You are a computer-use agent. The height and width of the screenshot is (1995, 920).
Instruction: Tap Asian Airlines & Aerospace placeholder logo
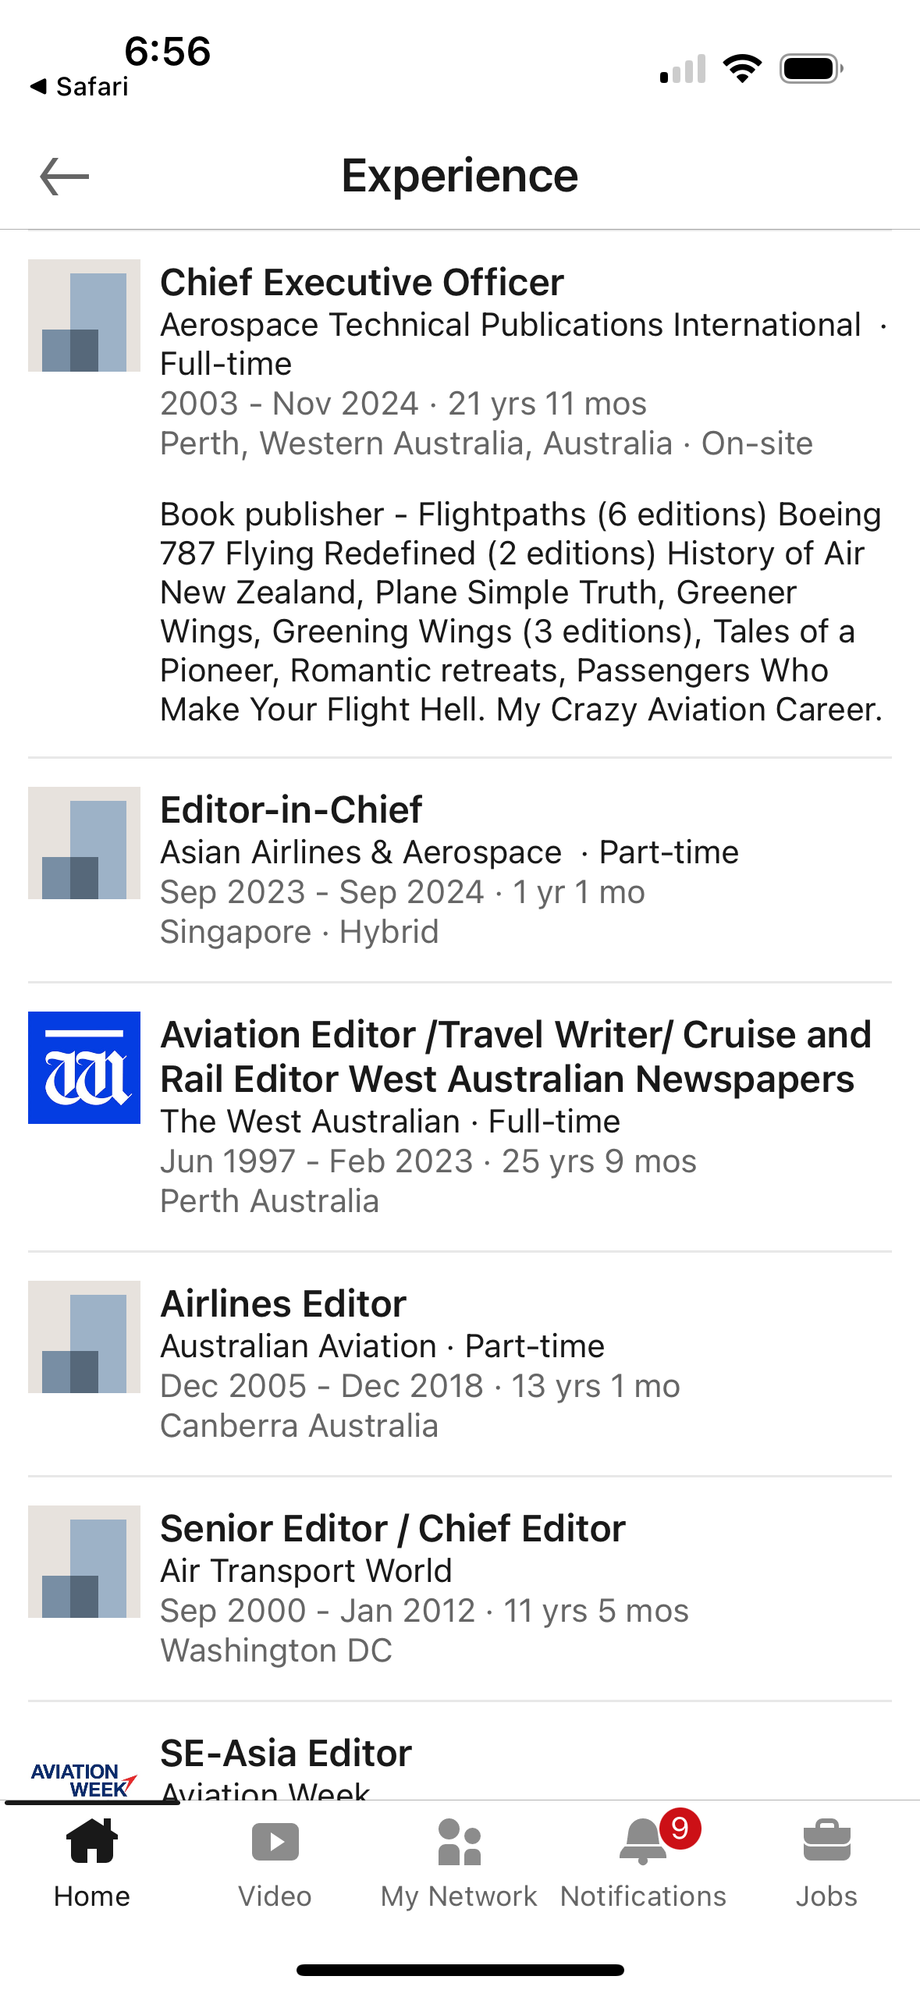(84, 843)
